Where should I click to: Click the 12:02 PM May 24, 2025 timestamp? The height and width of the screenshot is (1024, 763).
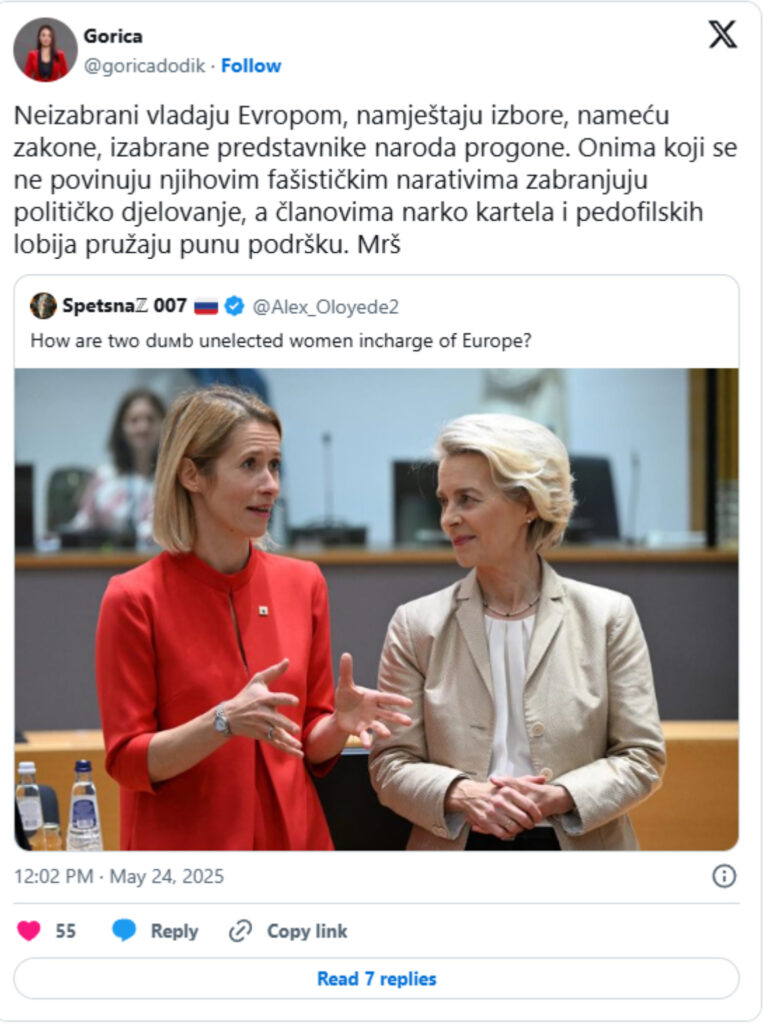click(119, 876)
